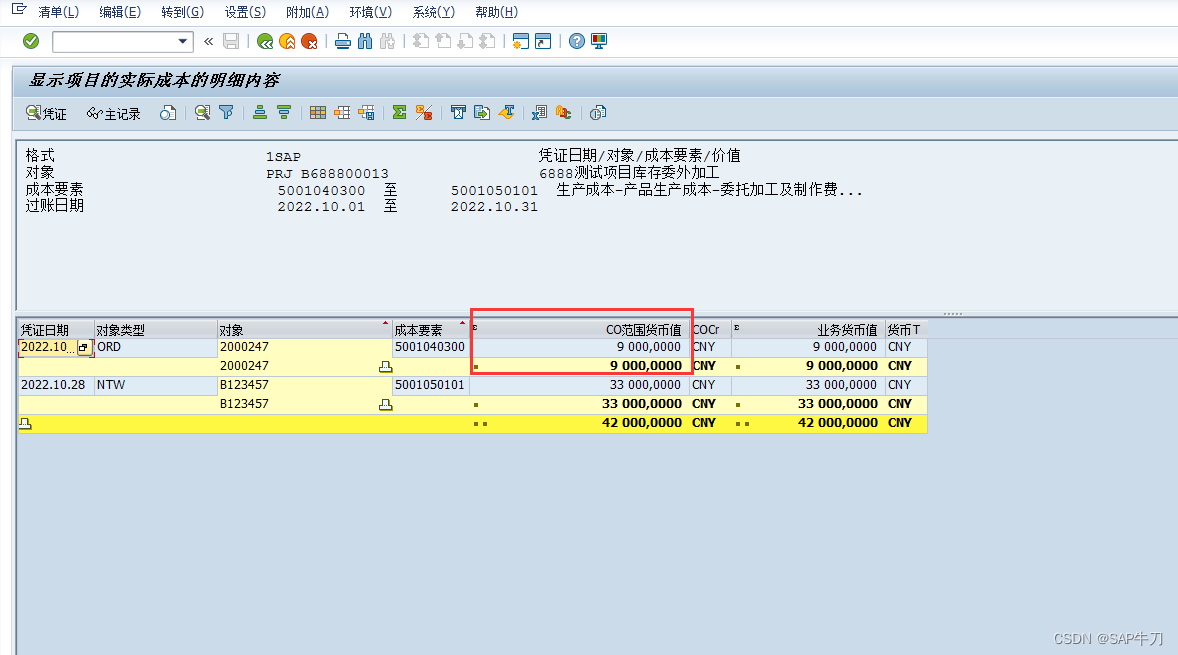Select the 2022.10.28 date cell
The height and width of the screenshot is (655, 1178).
click(56, 385)
